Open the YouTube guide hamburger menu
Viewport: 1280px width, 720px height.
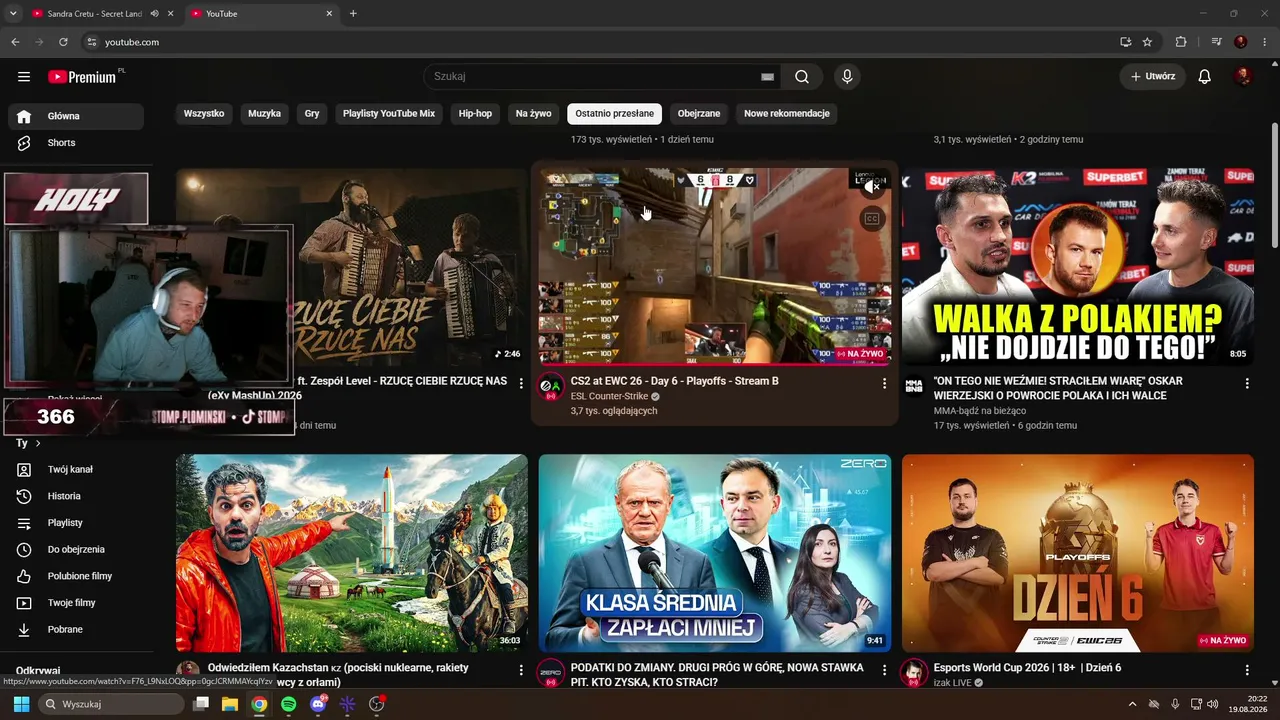[x=24, y=77]
